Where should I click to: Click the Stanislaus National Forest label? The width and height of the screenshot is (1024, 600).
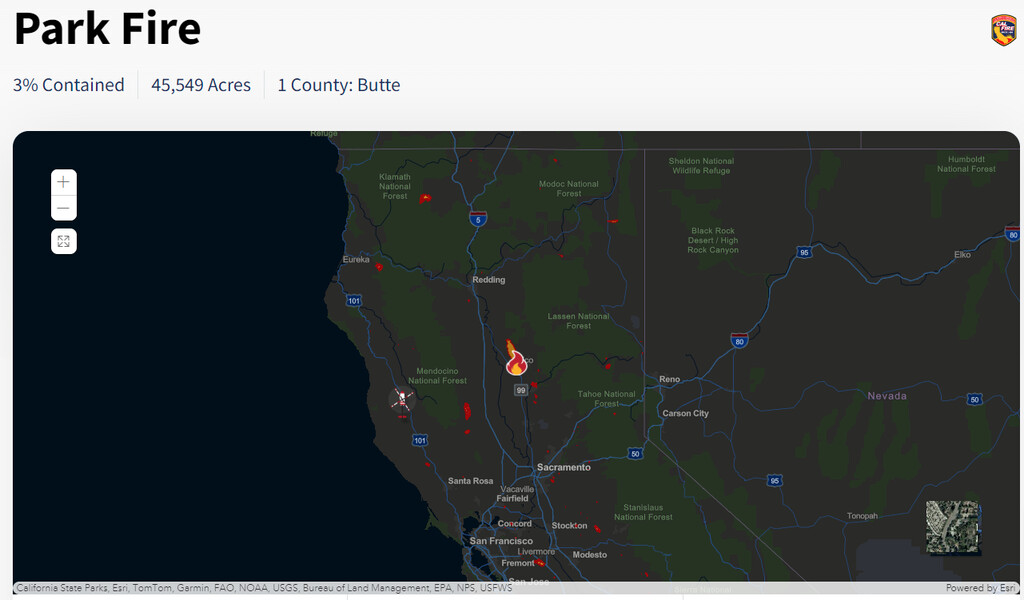click(643, 512)
